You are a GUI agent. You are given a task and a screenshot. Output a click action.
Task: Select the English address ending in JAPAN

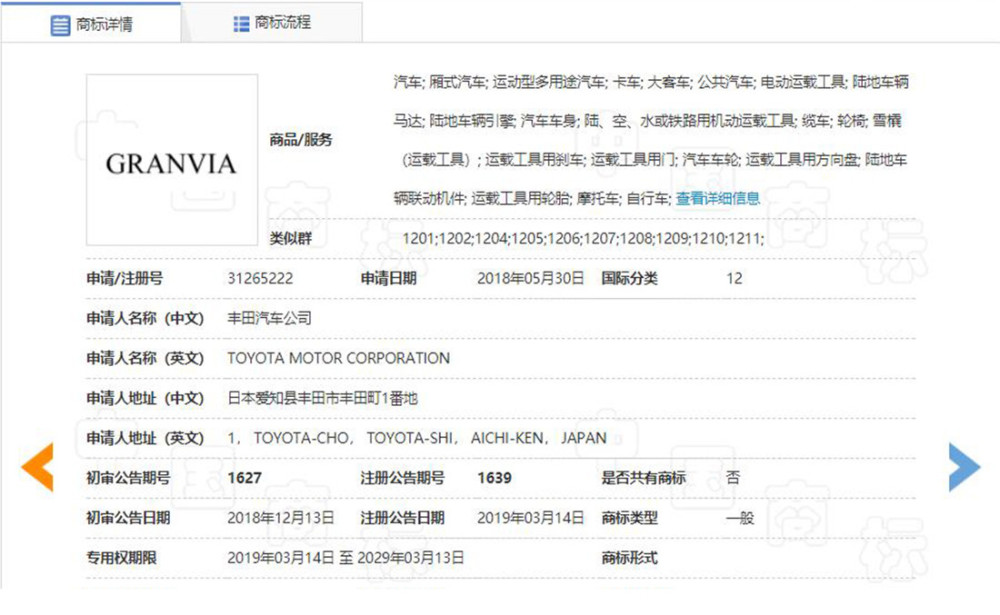pyautogui.click(x=417, y=438)
